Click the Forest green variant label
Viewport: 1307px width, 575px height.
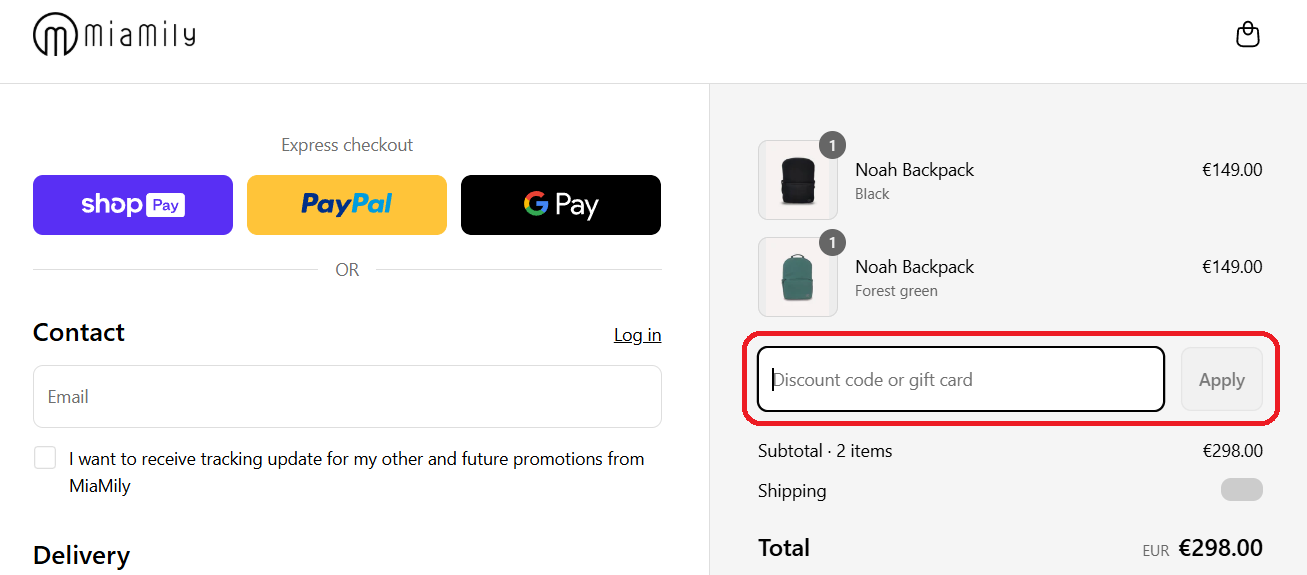896,291
